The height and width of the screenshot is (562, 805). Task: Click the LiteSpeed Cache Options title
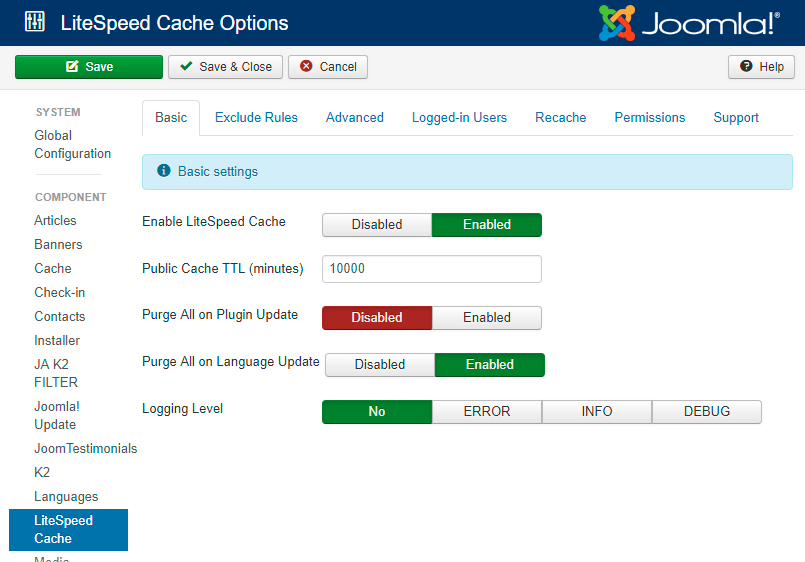tap(174, 23)
